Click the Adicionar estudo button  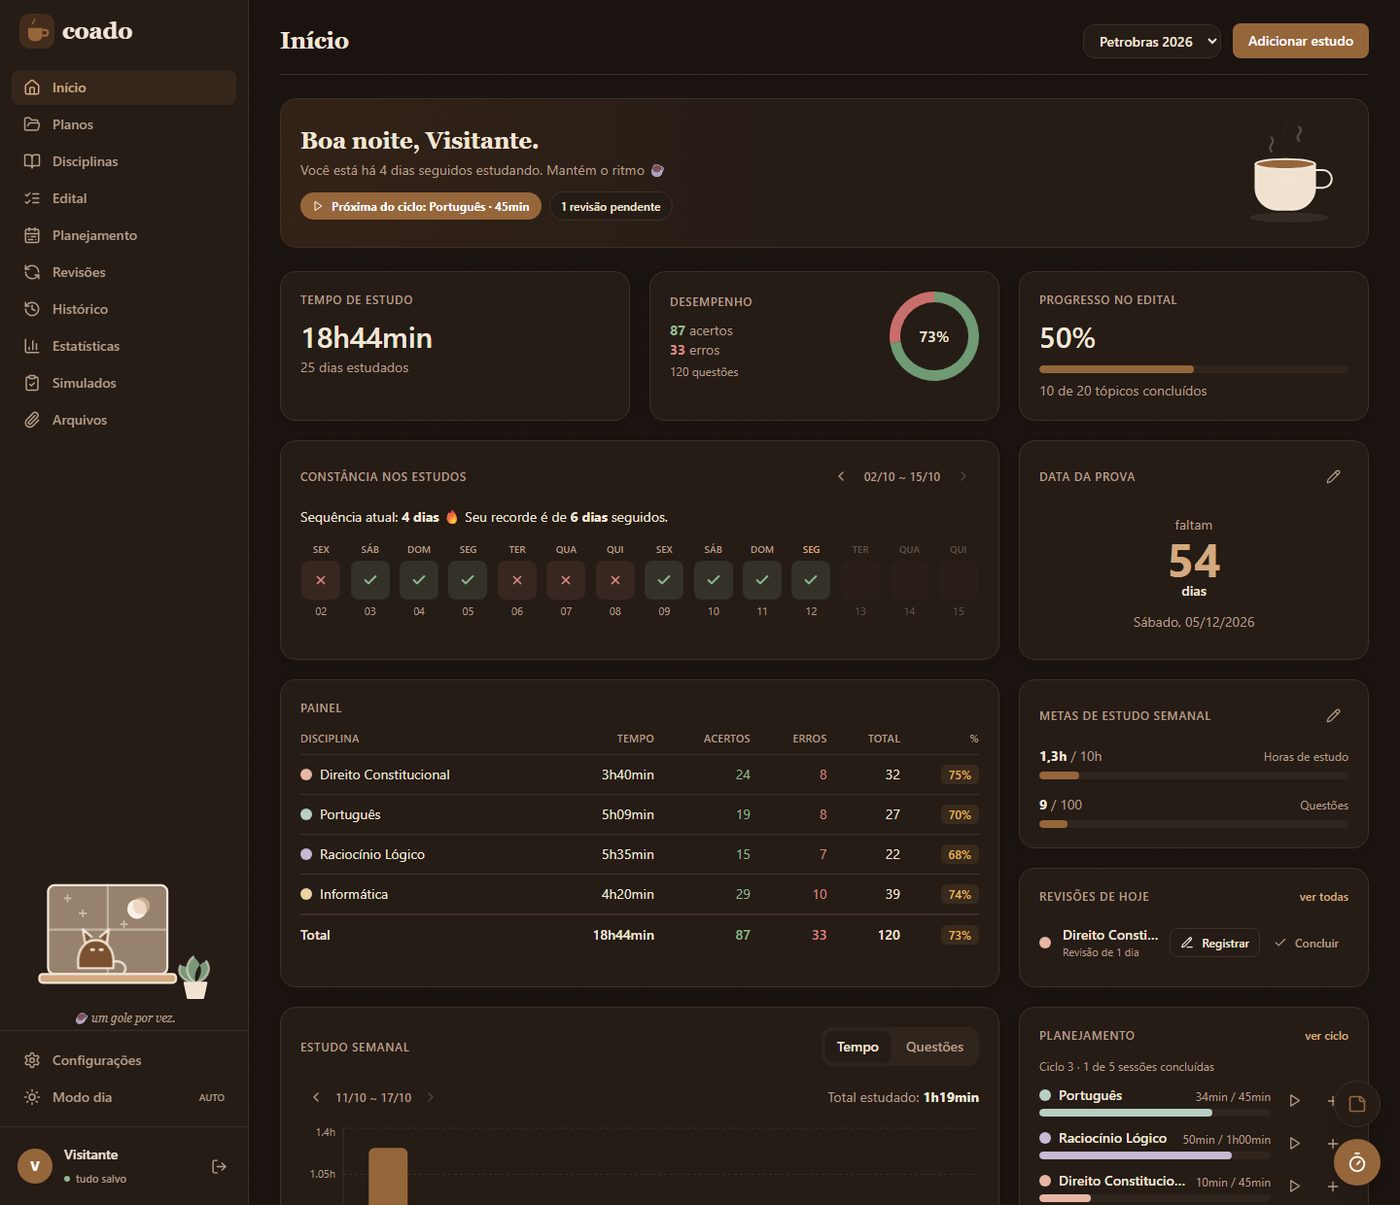1300,41
